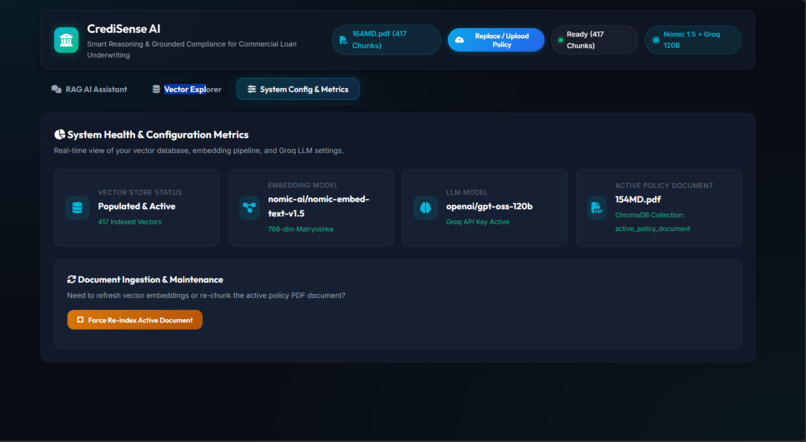This screenshot has width=806, height=442.
Task: Click the database icon in Vector Store Status card
Action: pyautogui.click(x=77, y=208)
